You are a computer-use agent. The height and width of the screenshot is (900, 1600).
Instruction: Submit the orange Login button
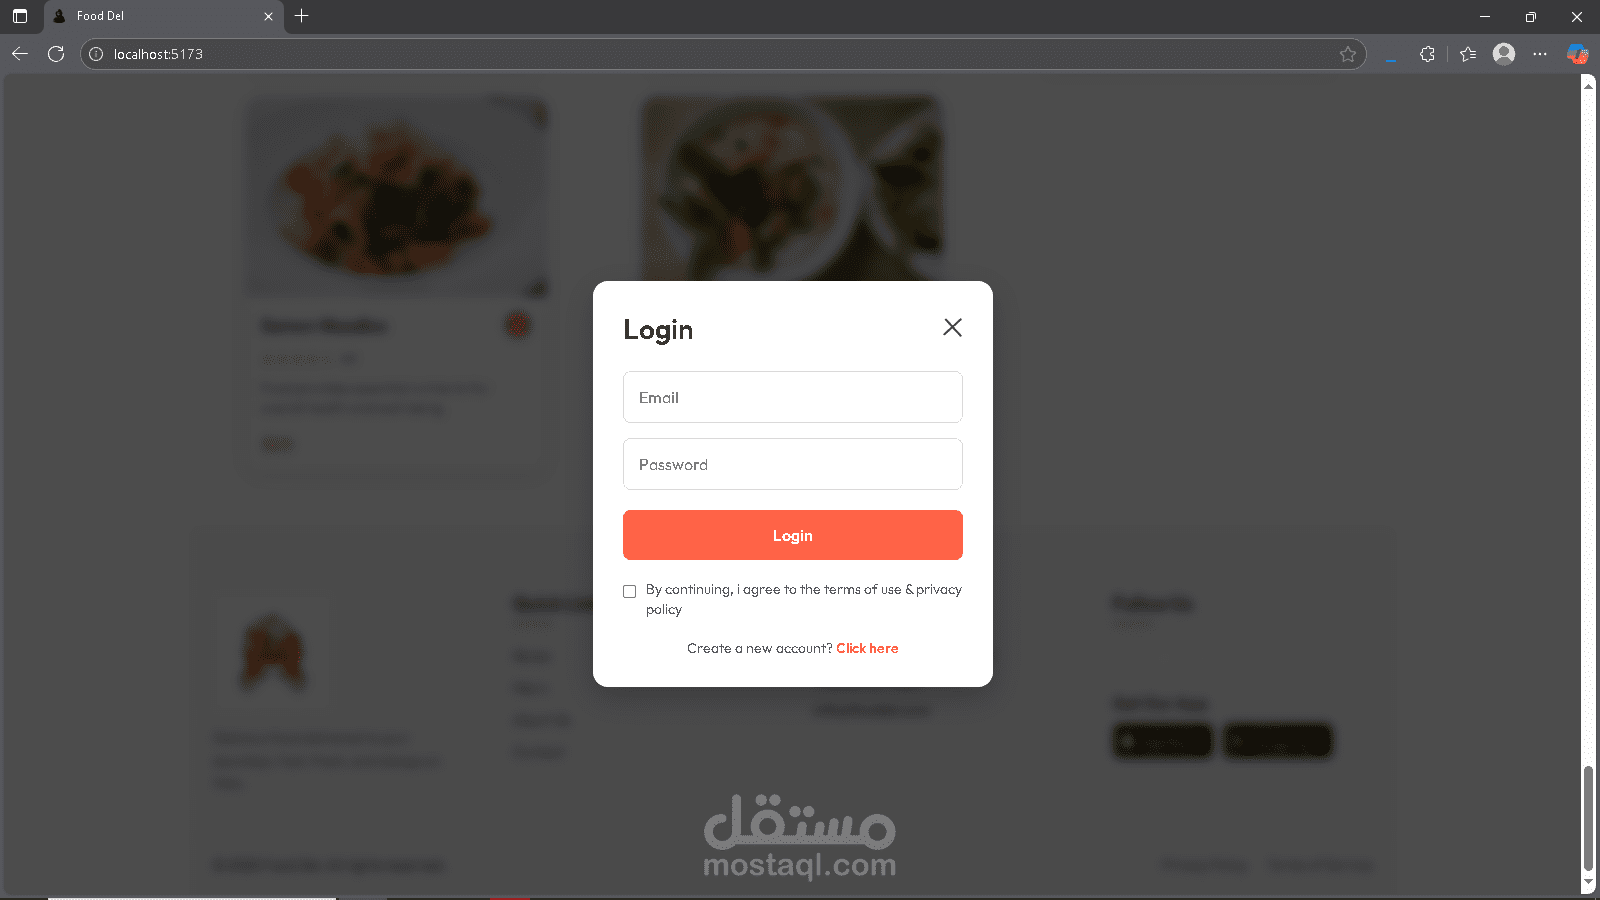(793, 535)
